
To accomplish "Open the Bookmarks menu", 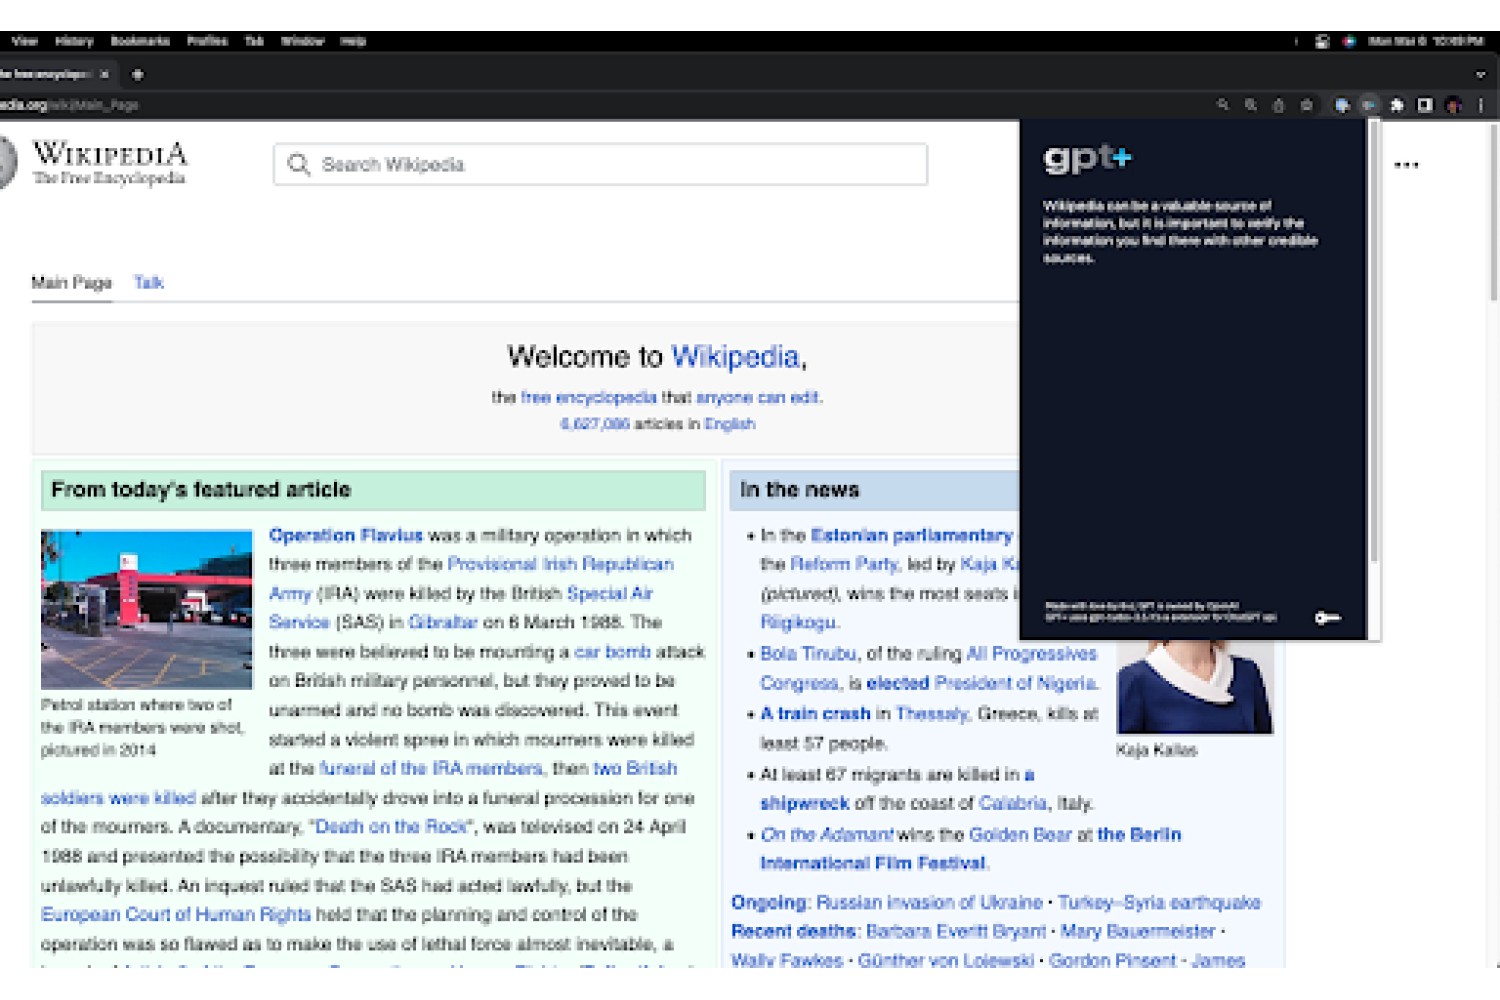I will (140, 41).
